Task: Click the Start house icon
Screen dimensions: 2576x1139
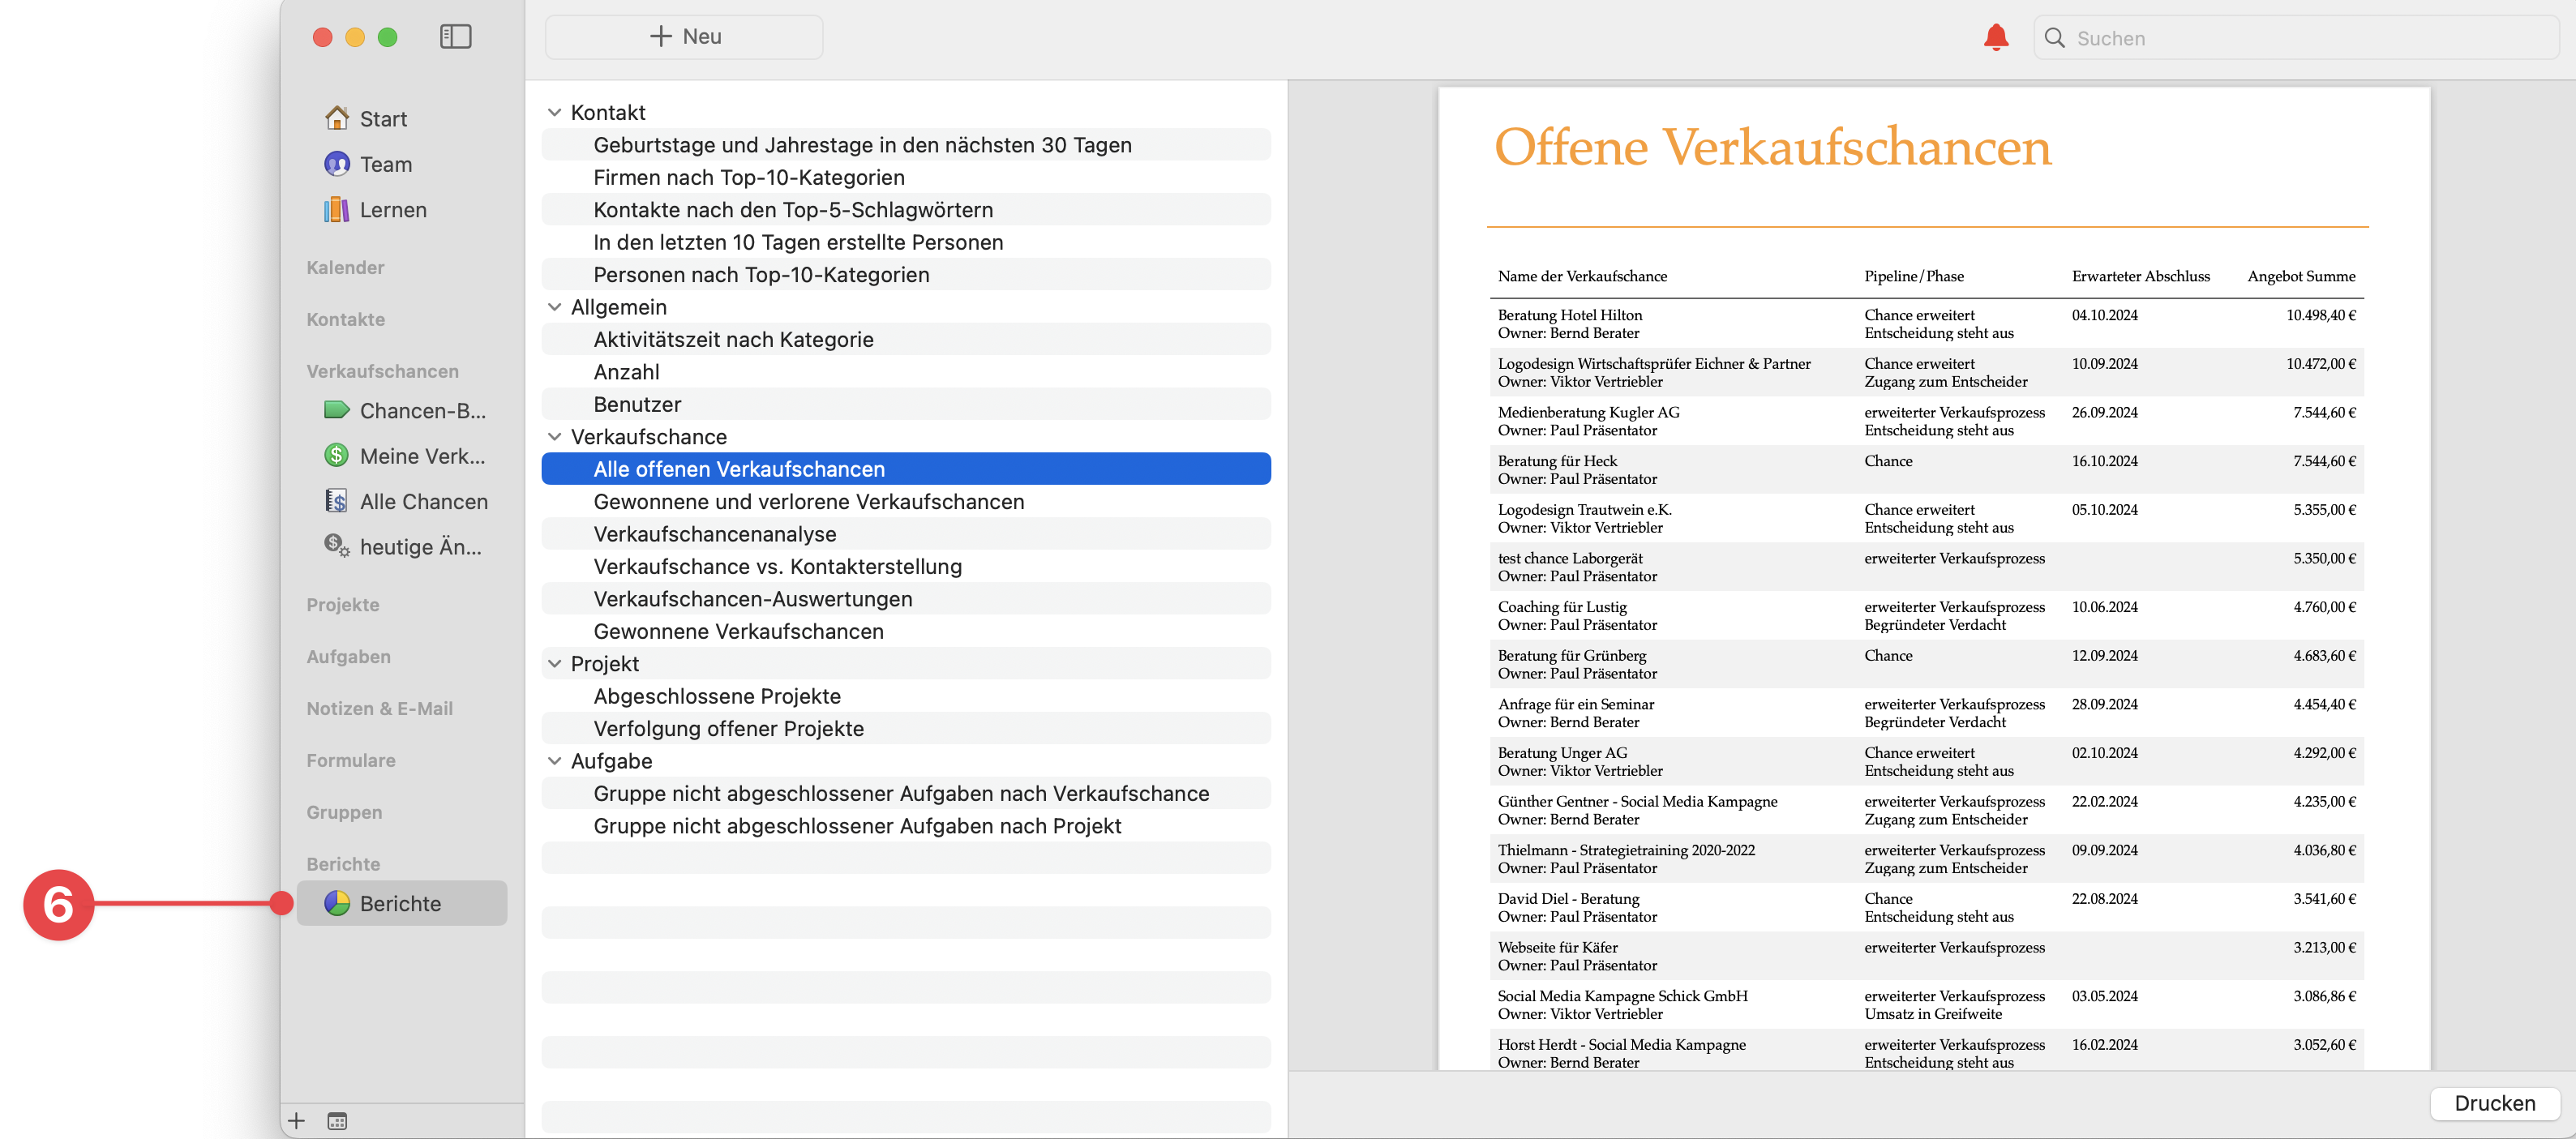Action: (x=337, y=118)
